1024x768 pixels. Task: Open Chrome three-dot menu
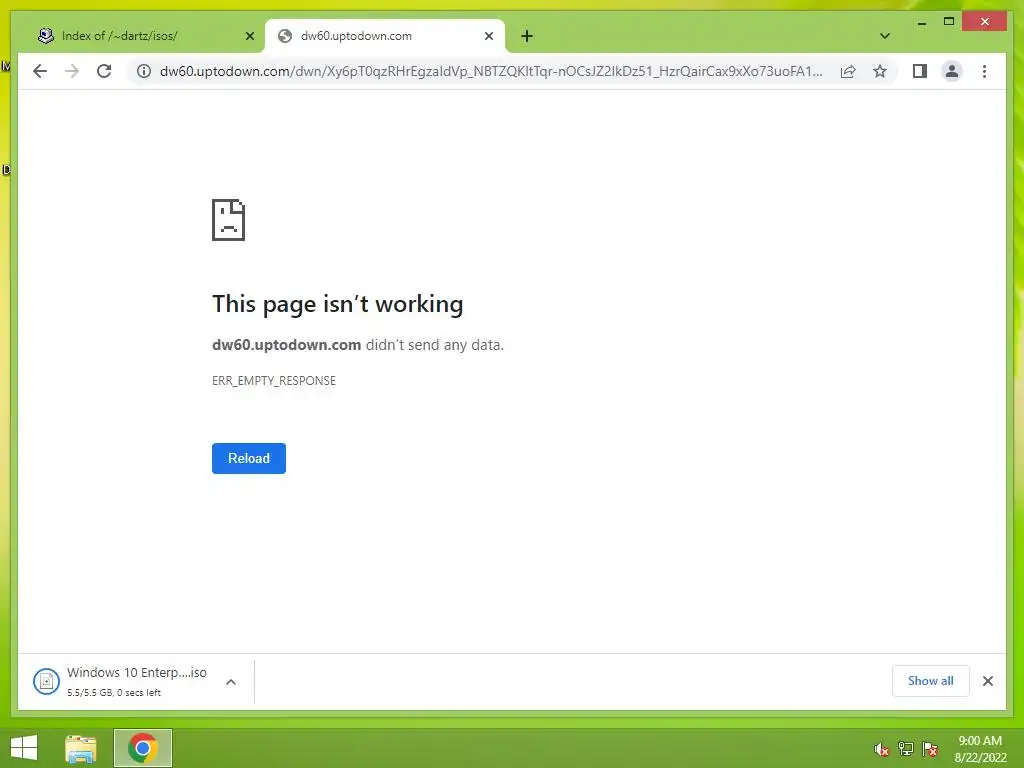tap(984, 71)
